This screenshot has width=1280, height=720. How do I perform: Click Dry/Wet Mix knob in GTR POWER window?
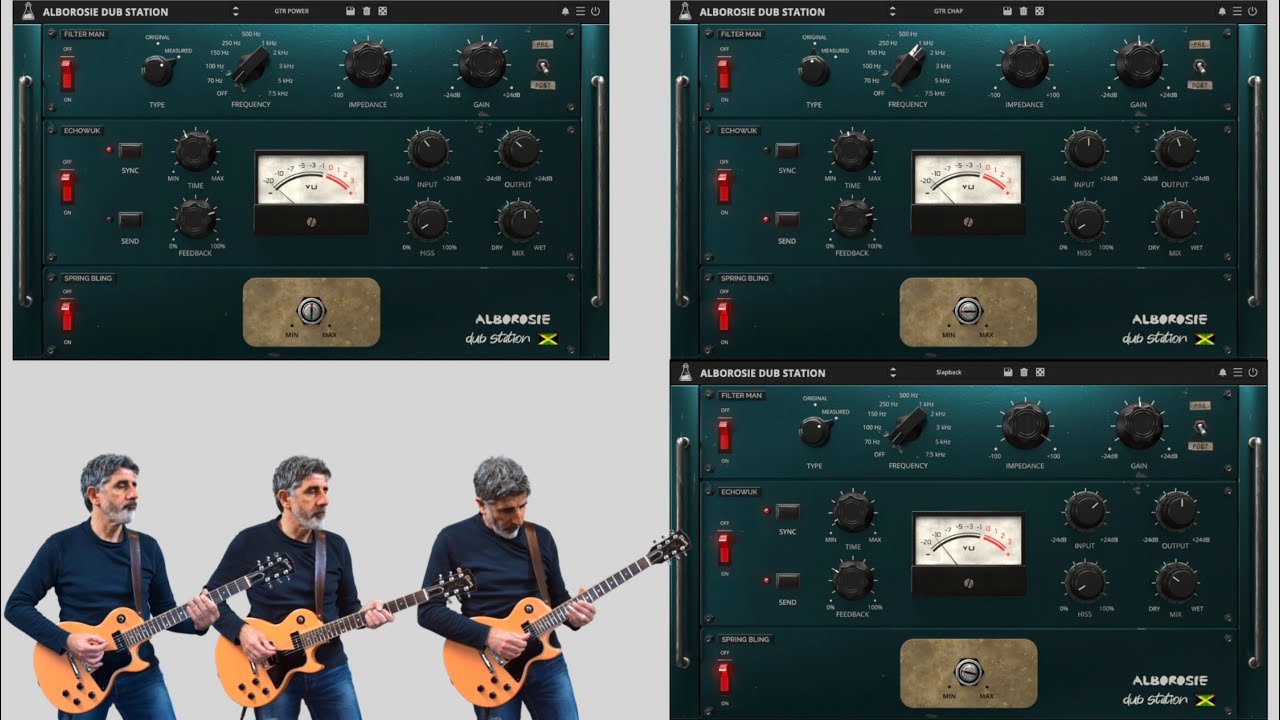519,220
